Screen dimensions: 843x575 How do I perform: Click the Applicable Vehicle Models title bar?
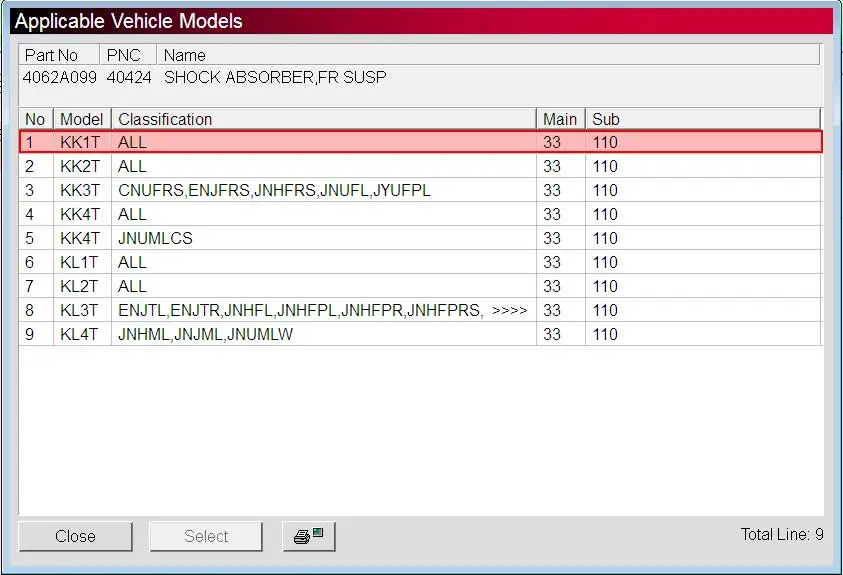[422, 21]
